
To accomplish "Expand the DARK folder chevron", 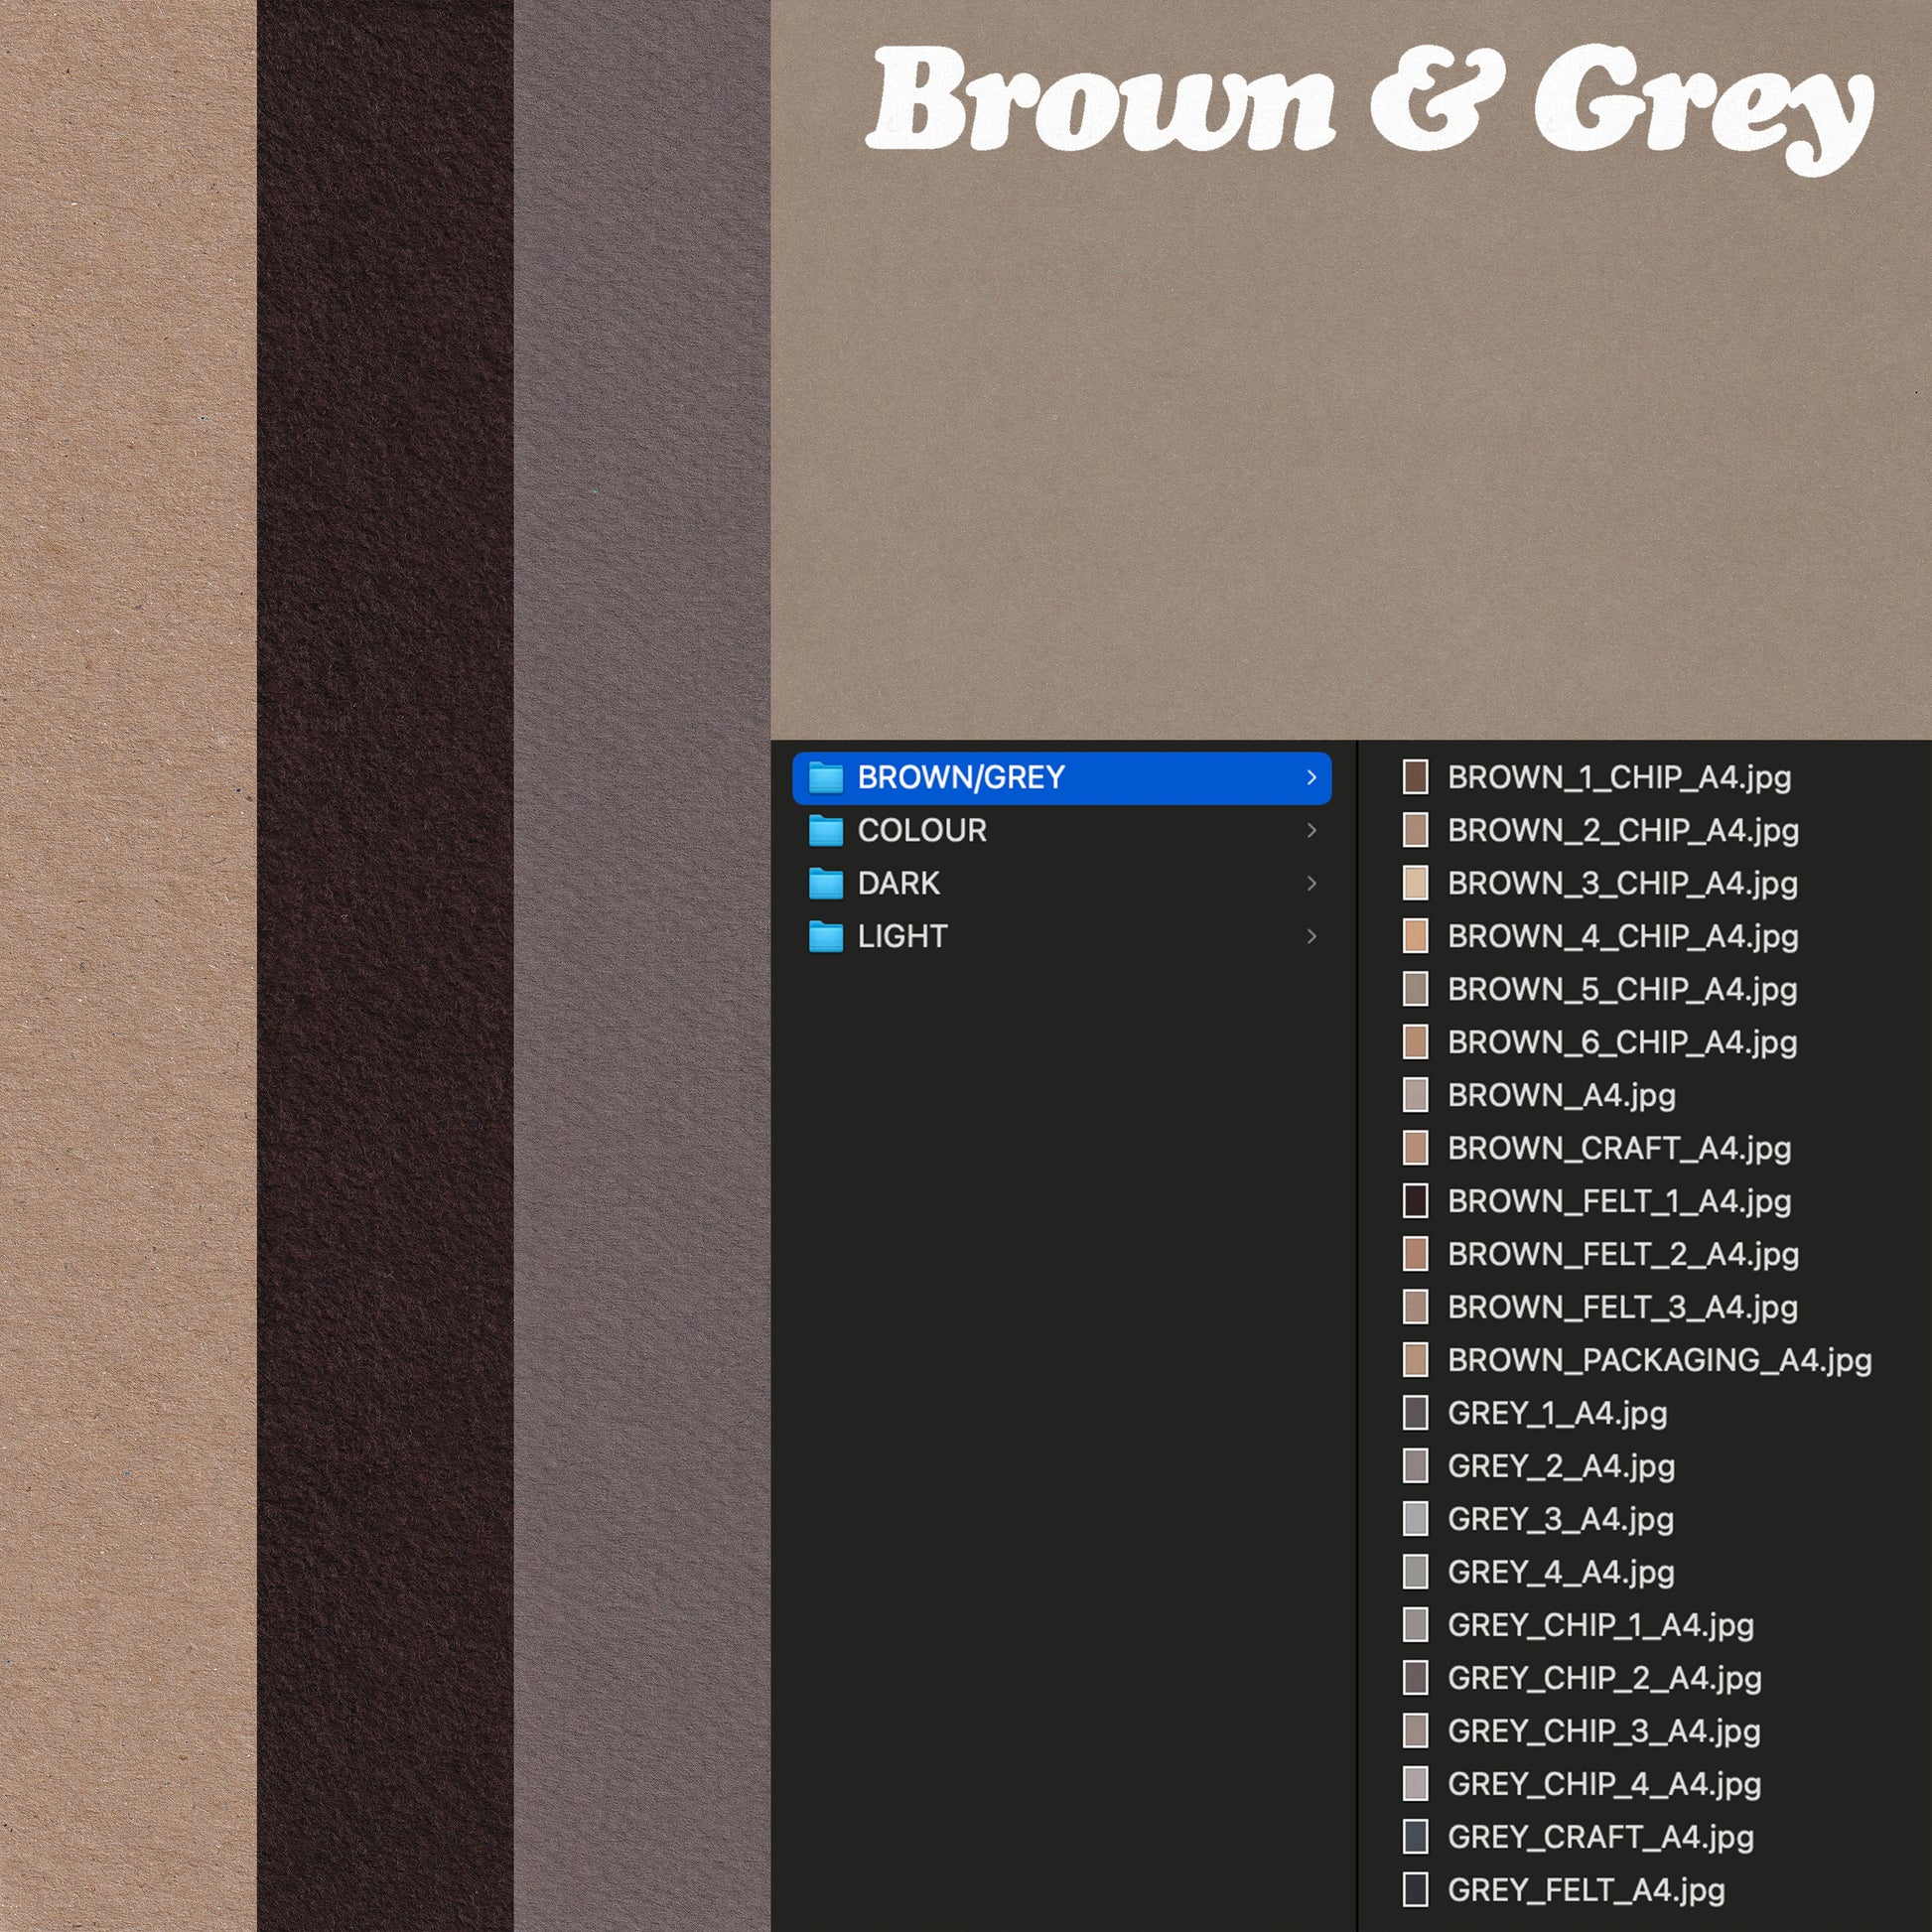I will pos(1311,883).
